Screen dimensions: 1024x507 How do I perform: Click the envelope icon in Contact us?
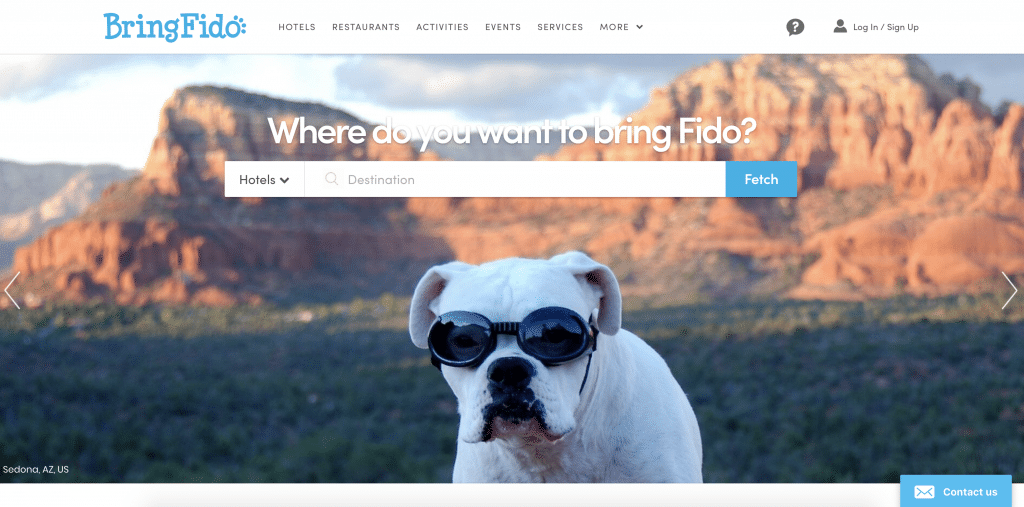tap(924, 492)
